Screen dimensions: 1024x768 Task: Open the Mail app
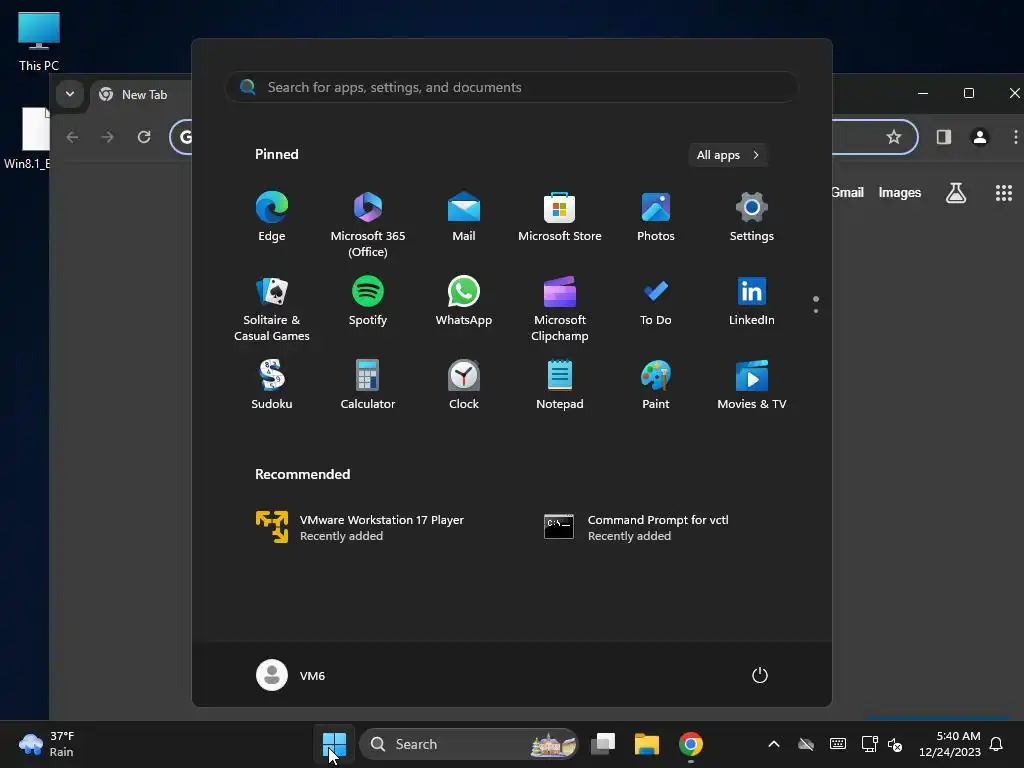coord(464,217)
